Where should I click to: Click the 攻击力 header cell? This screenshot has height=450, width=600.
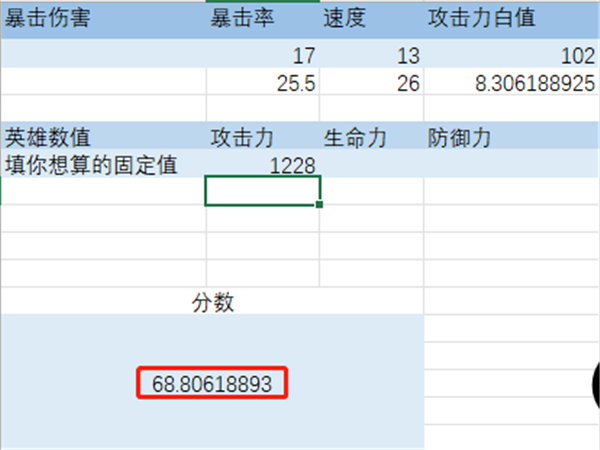[x=263, y=136]
